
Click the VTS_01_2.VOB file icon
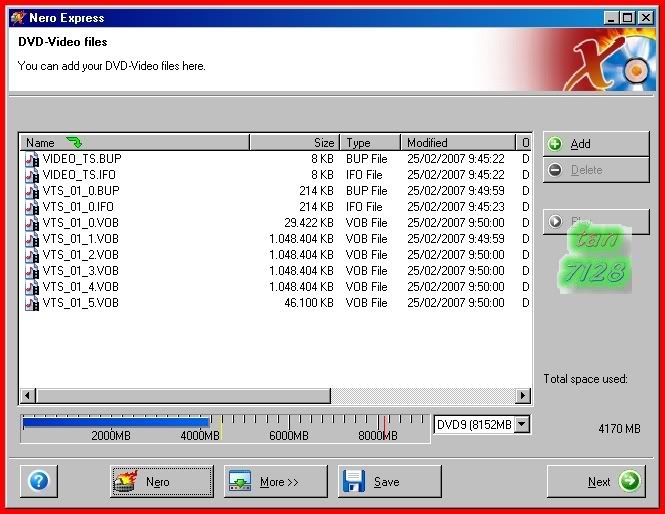pyautogui.click(x=32, y=255)
